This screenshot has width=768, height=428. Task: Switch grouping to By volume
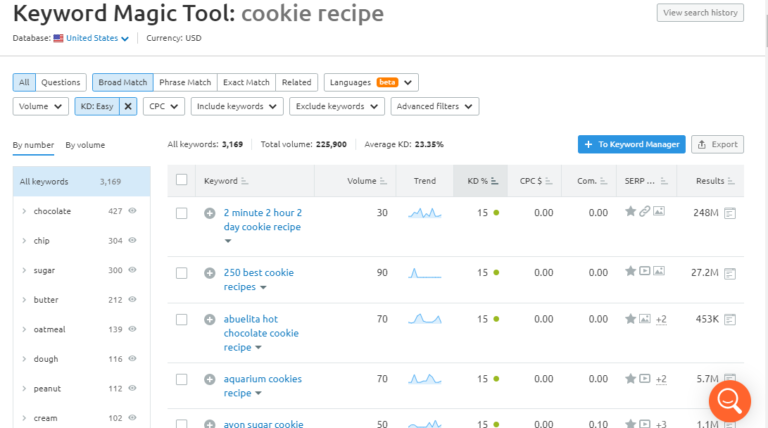point(85,145)
